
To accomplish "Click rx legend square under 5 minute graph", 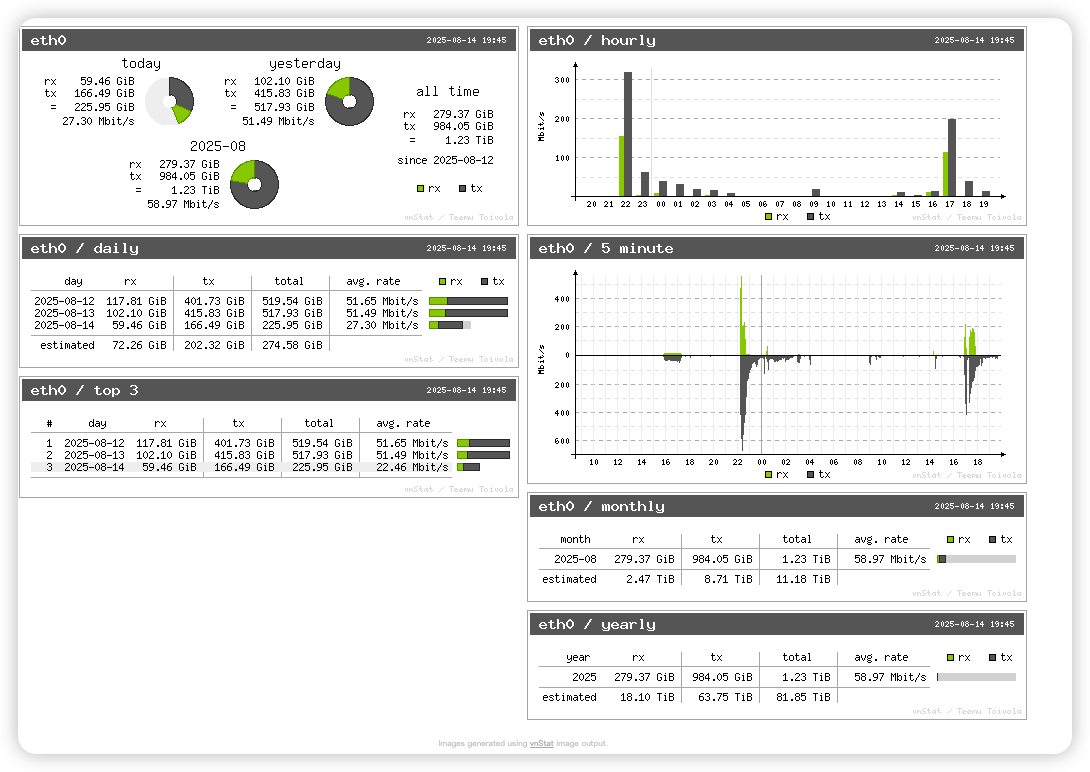I will pos(768,474).
